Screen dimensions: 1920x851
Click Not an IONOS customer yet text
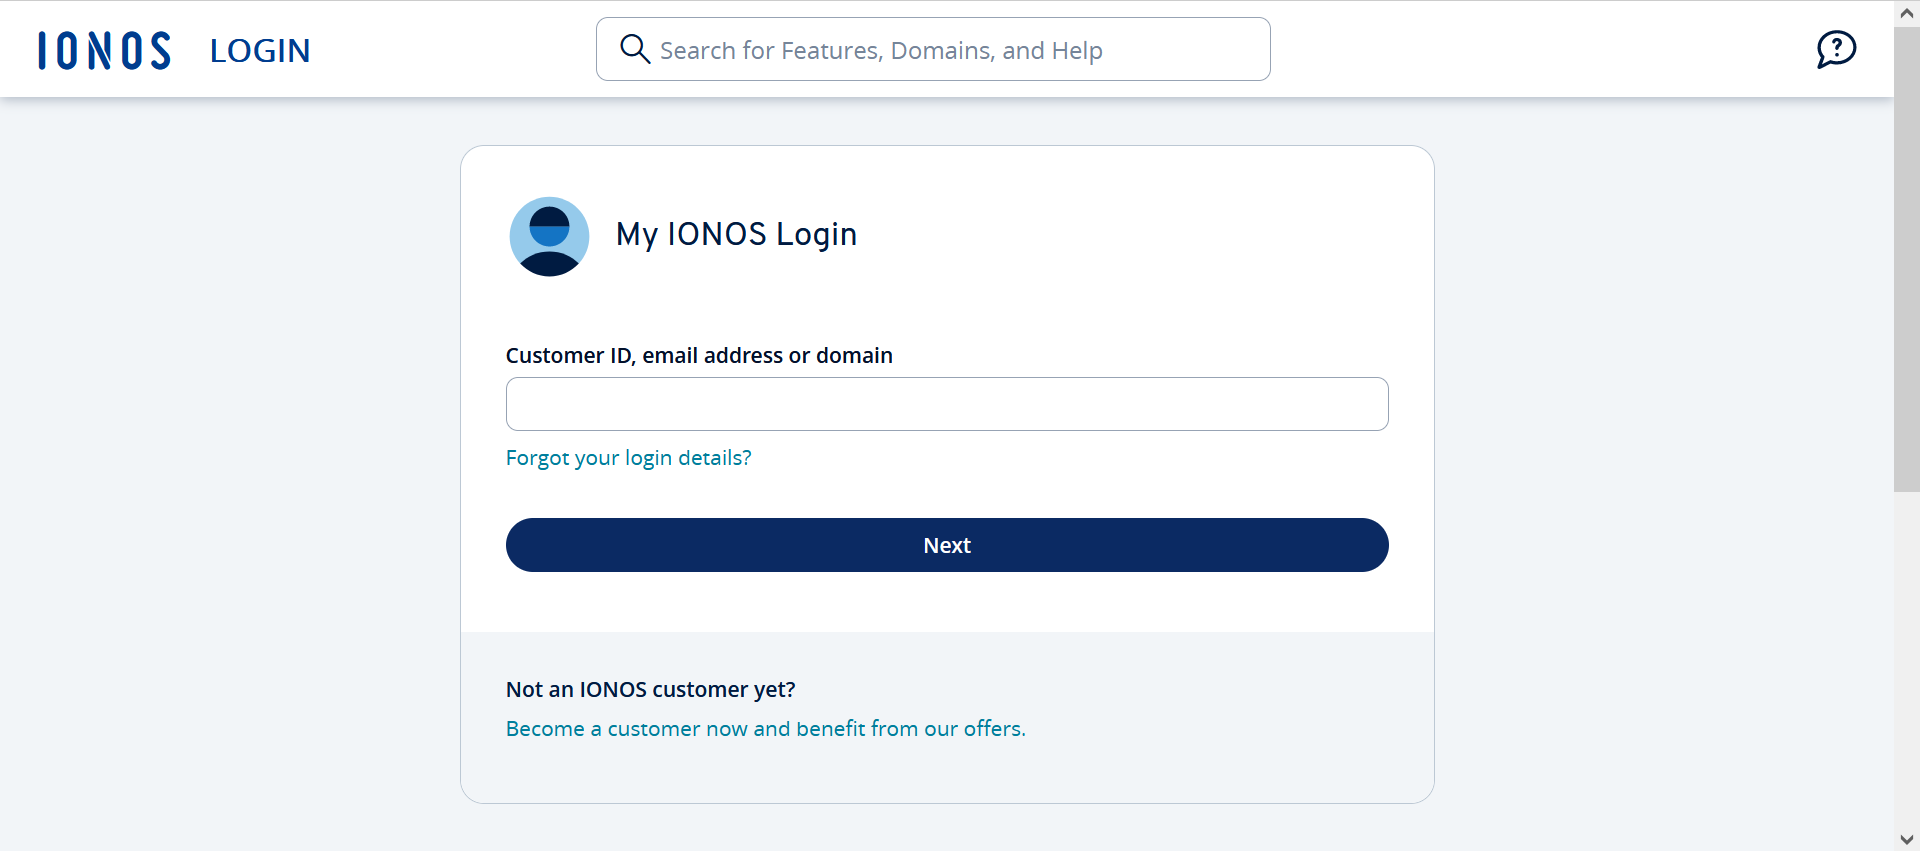coord(651,690)
